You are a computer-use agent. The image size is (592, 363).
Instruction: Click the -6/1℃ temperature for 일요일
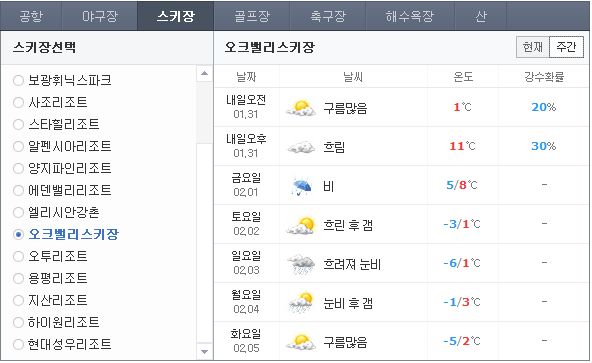462,263
